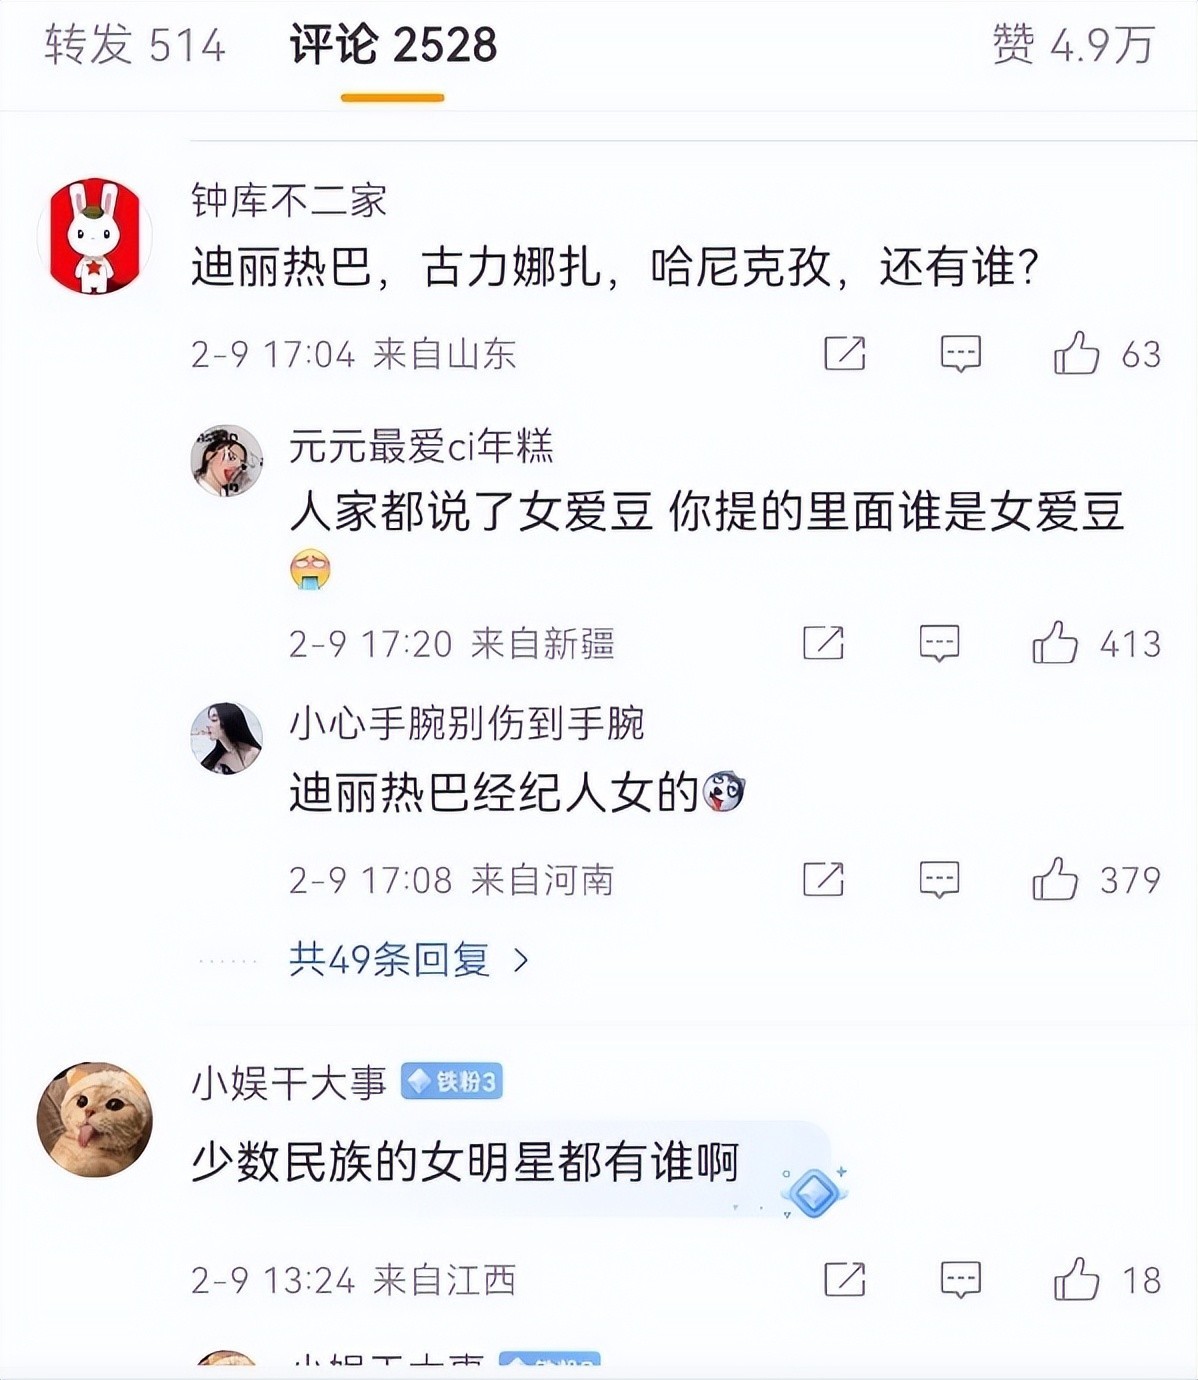Tap the share icon on 小心手腕别伤到手腕's reply
Screen dimensions: 1198x1380
[823, 879]
